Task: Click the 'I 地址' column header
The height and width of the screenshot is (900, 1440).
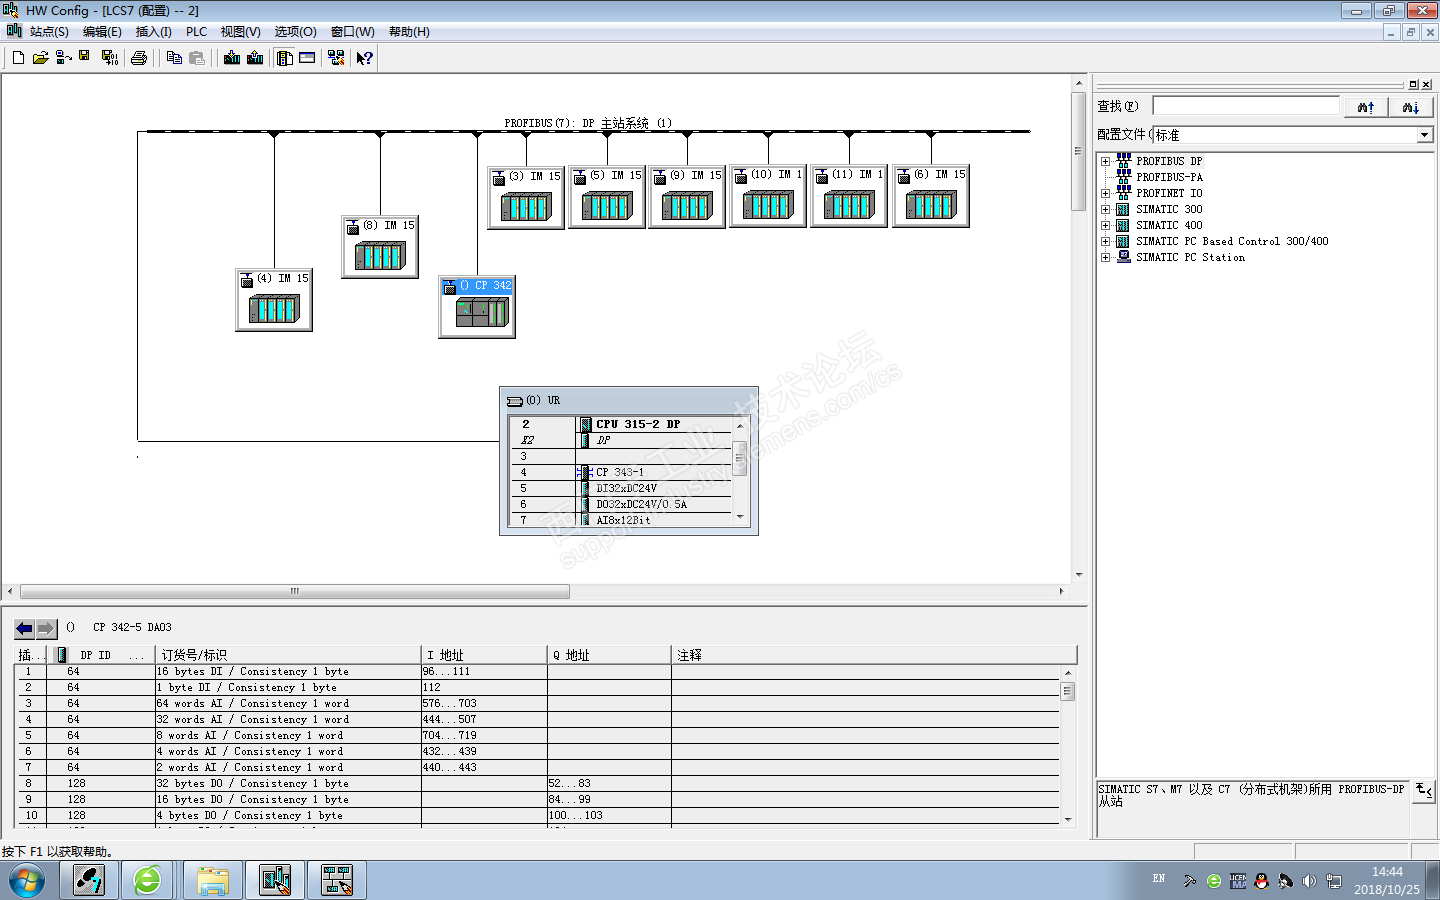Action: (x=484, y=655)
